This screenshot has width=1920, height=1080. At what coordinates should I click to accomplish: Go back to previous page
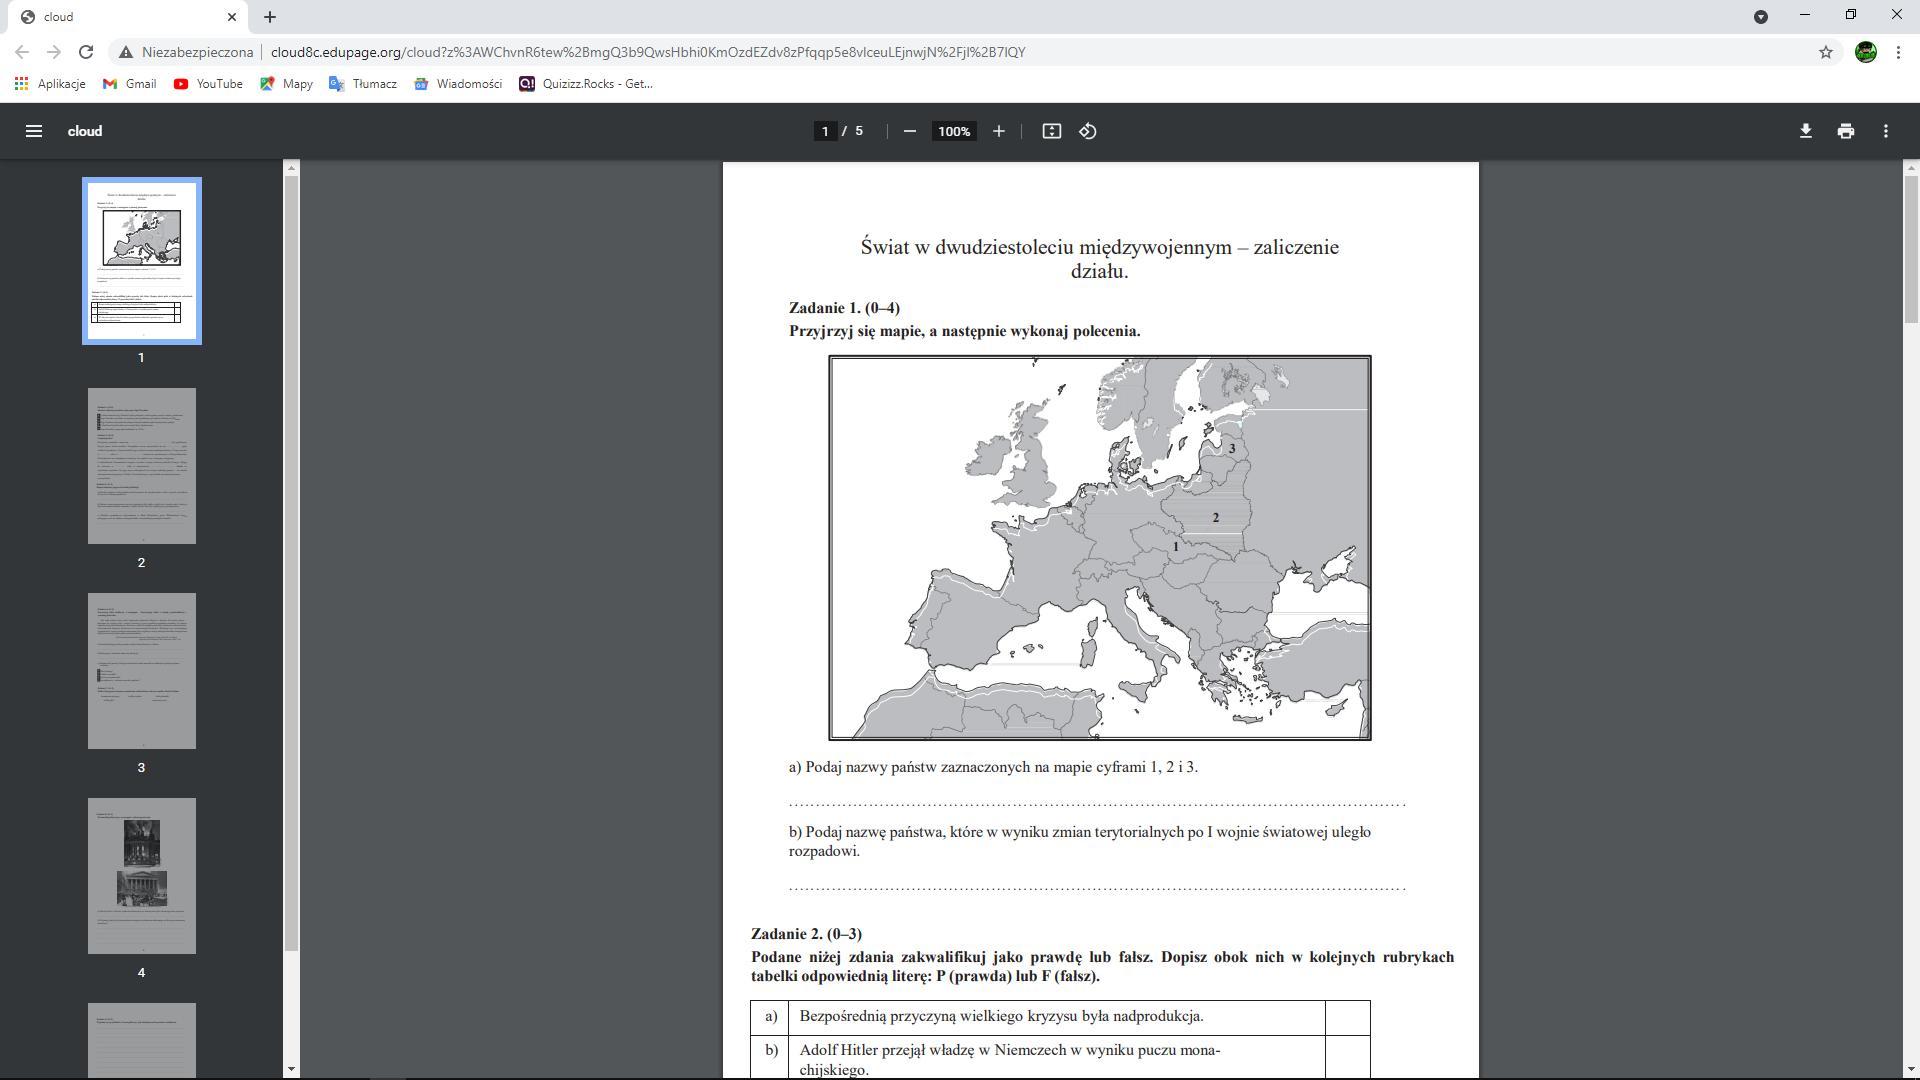22,52
